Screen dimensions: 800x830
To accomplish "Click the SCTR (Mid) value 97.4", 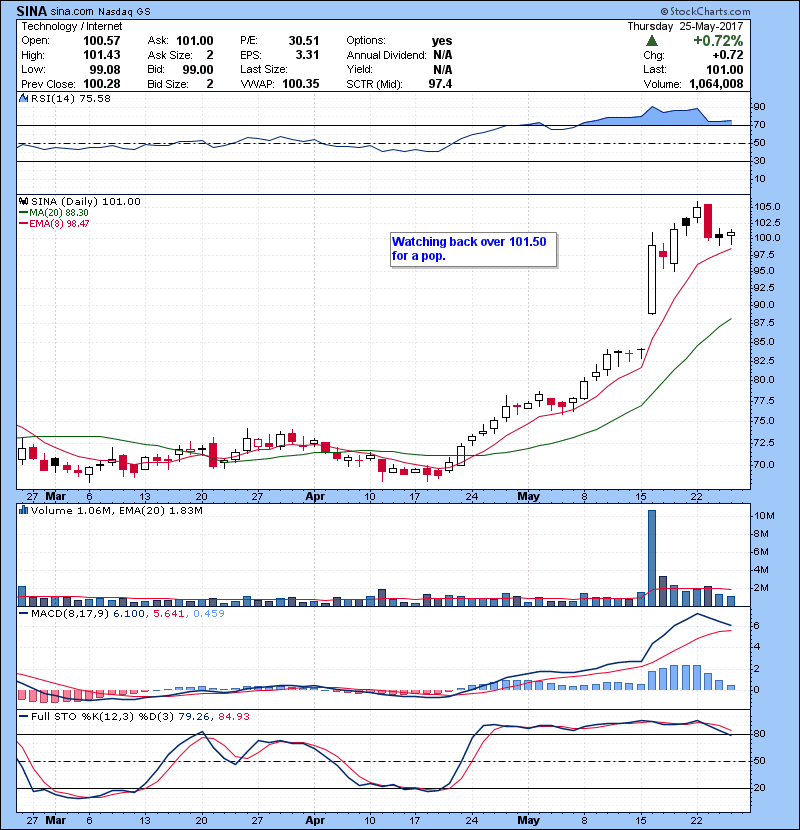I will [x=441, y=84].
